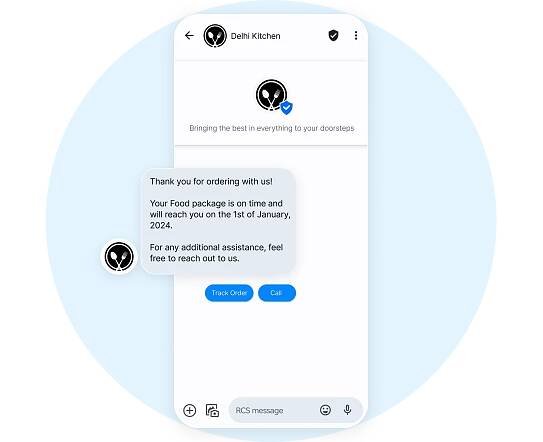Image resolution: width=543 pixels, height=442 pixels.
Task: Go back using the left arrow
Action: click(x=189, y=35)
